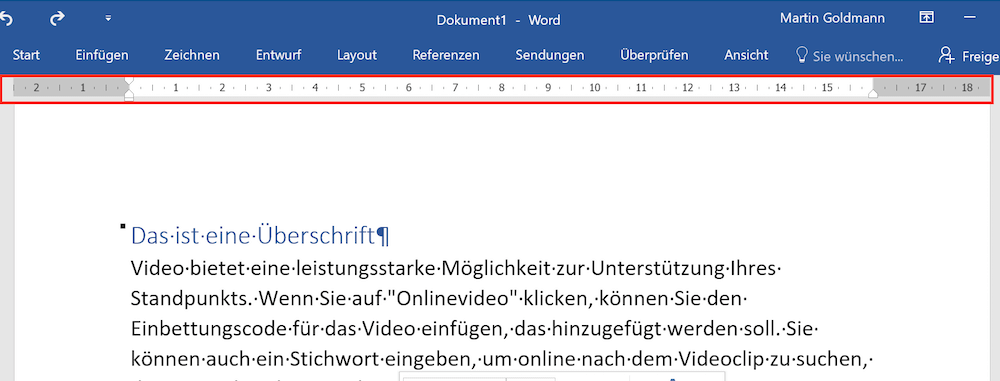Viewport: 1000px width, 381px height.
Task: Switch to the Referenzen tab
Action: (x=446, y=56)
